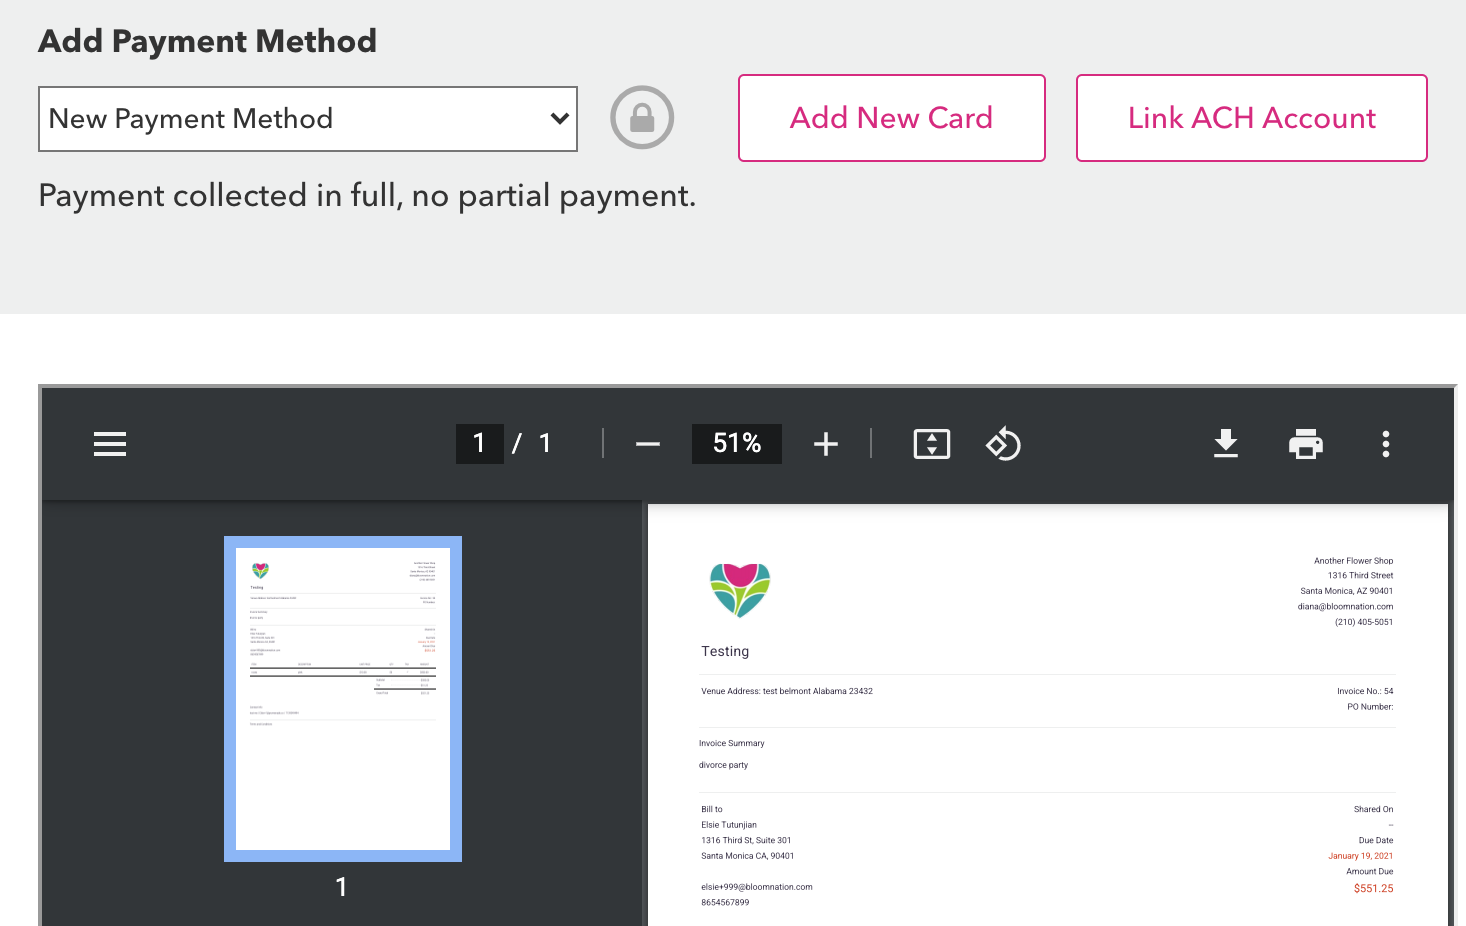Image resolution: width=1466 pixels, height=926 pixels.
Task: Print the invoice PDF
Action: pyautogui.click(x=1306, y=444)
